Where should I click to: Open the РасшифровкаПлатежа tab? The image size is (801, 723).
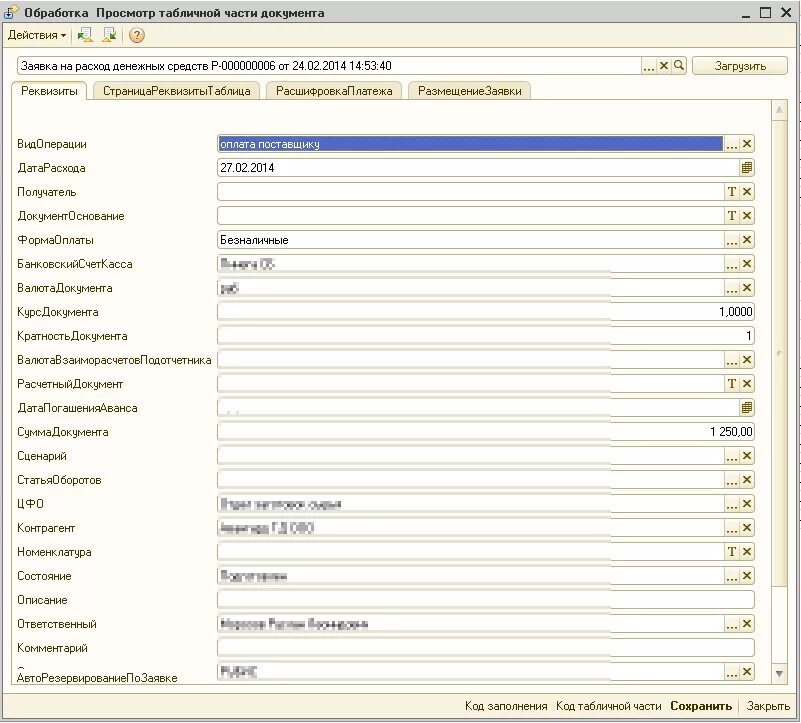coord(334,91)
